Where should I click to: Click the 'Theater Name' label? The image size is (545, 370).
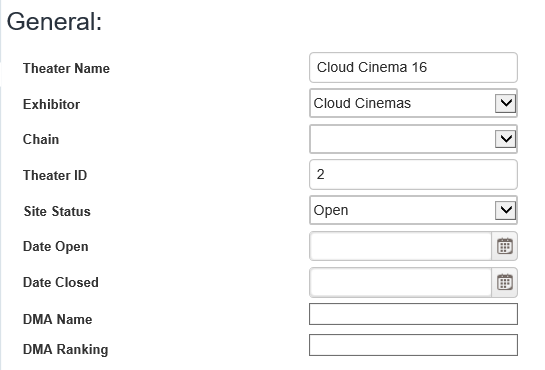coord(66,68)
